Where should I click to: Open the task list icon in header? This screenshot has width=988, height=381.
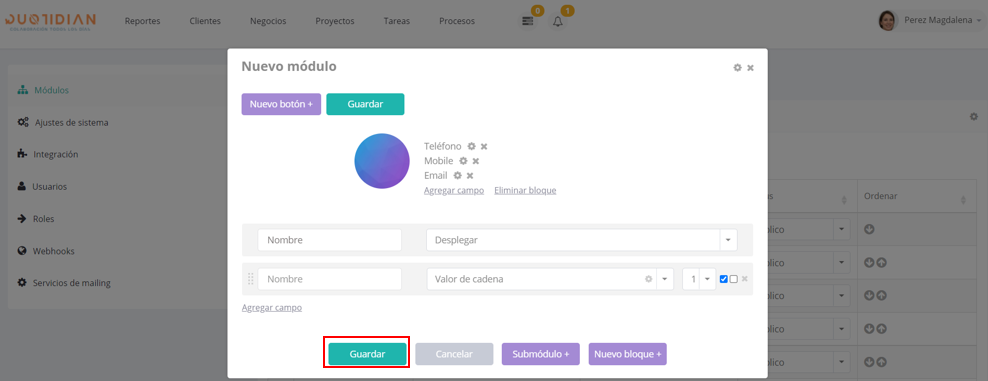click(x=528, y=21)
